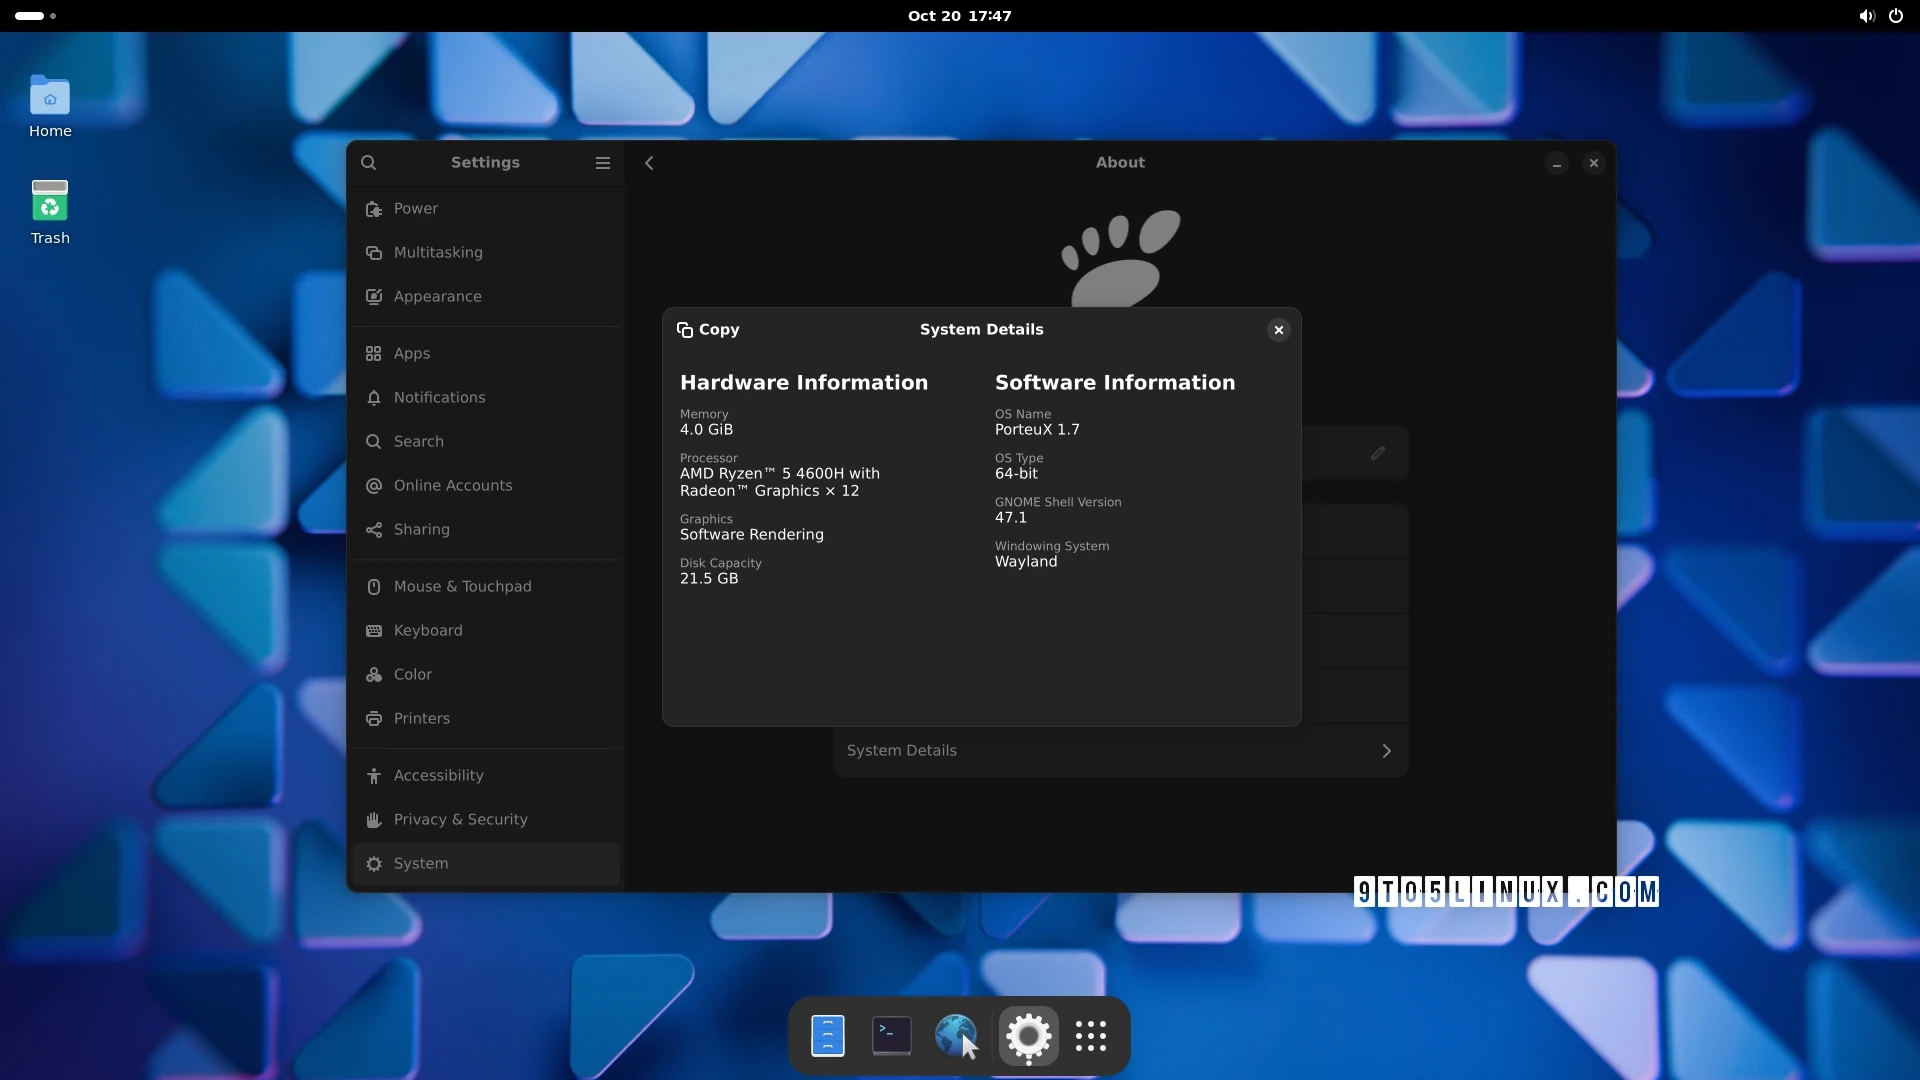Close the System Details dialog
Viewport: 1920px width, 1080px height.
click(1278, 330)
